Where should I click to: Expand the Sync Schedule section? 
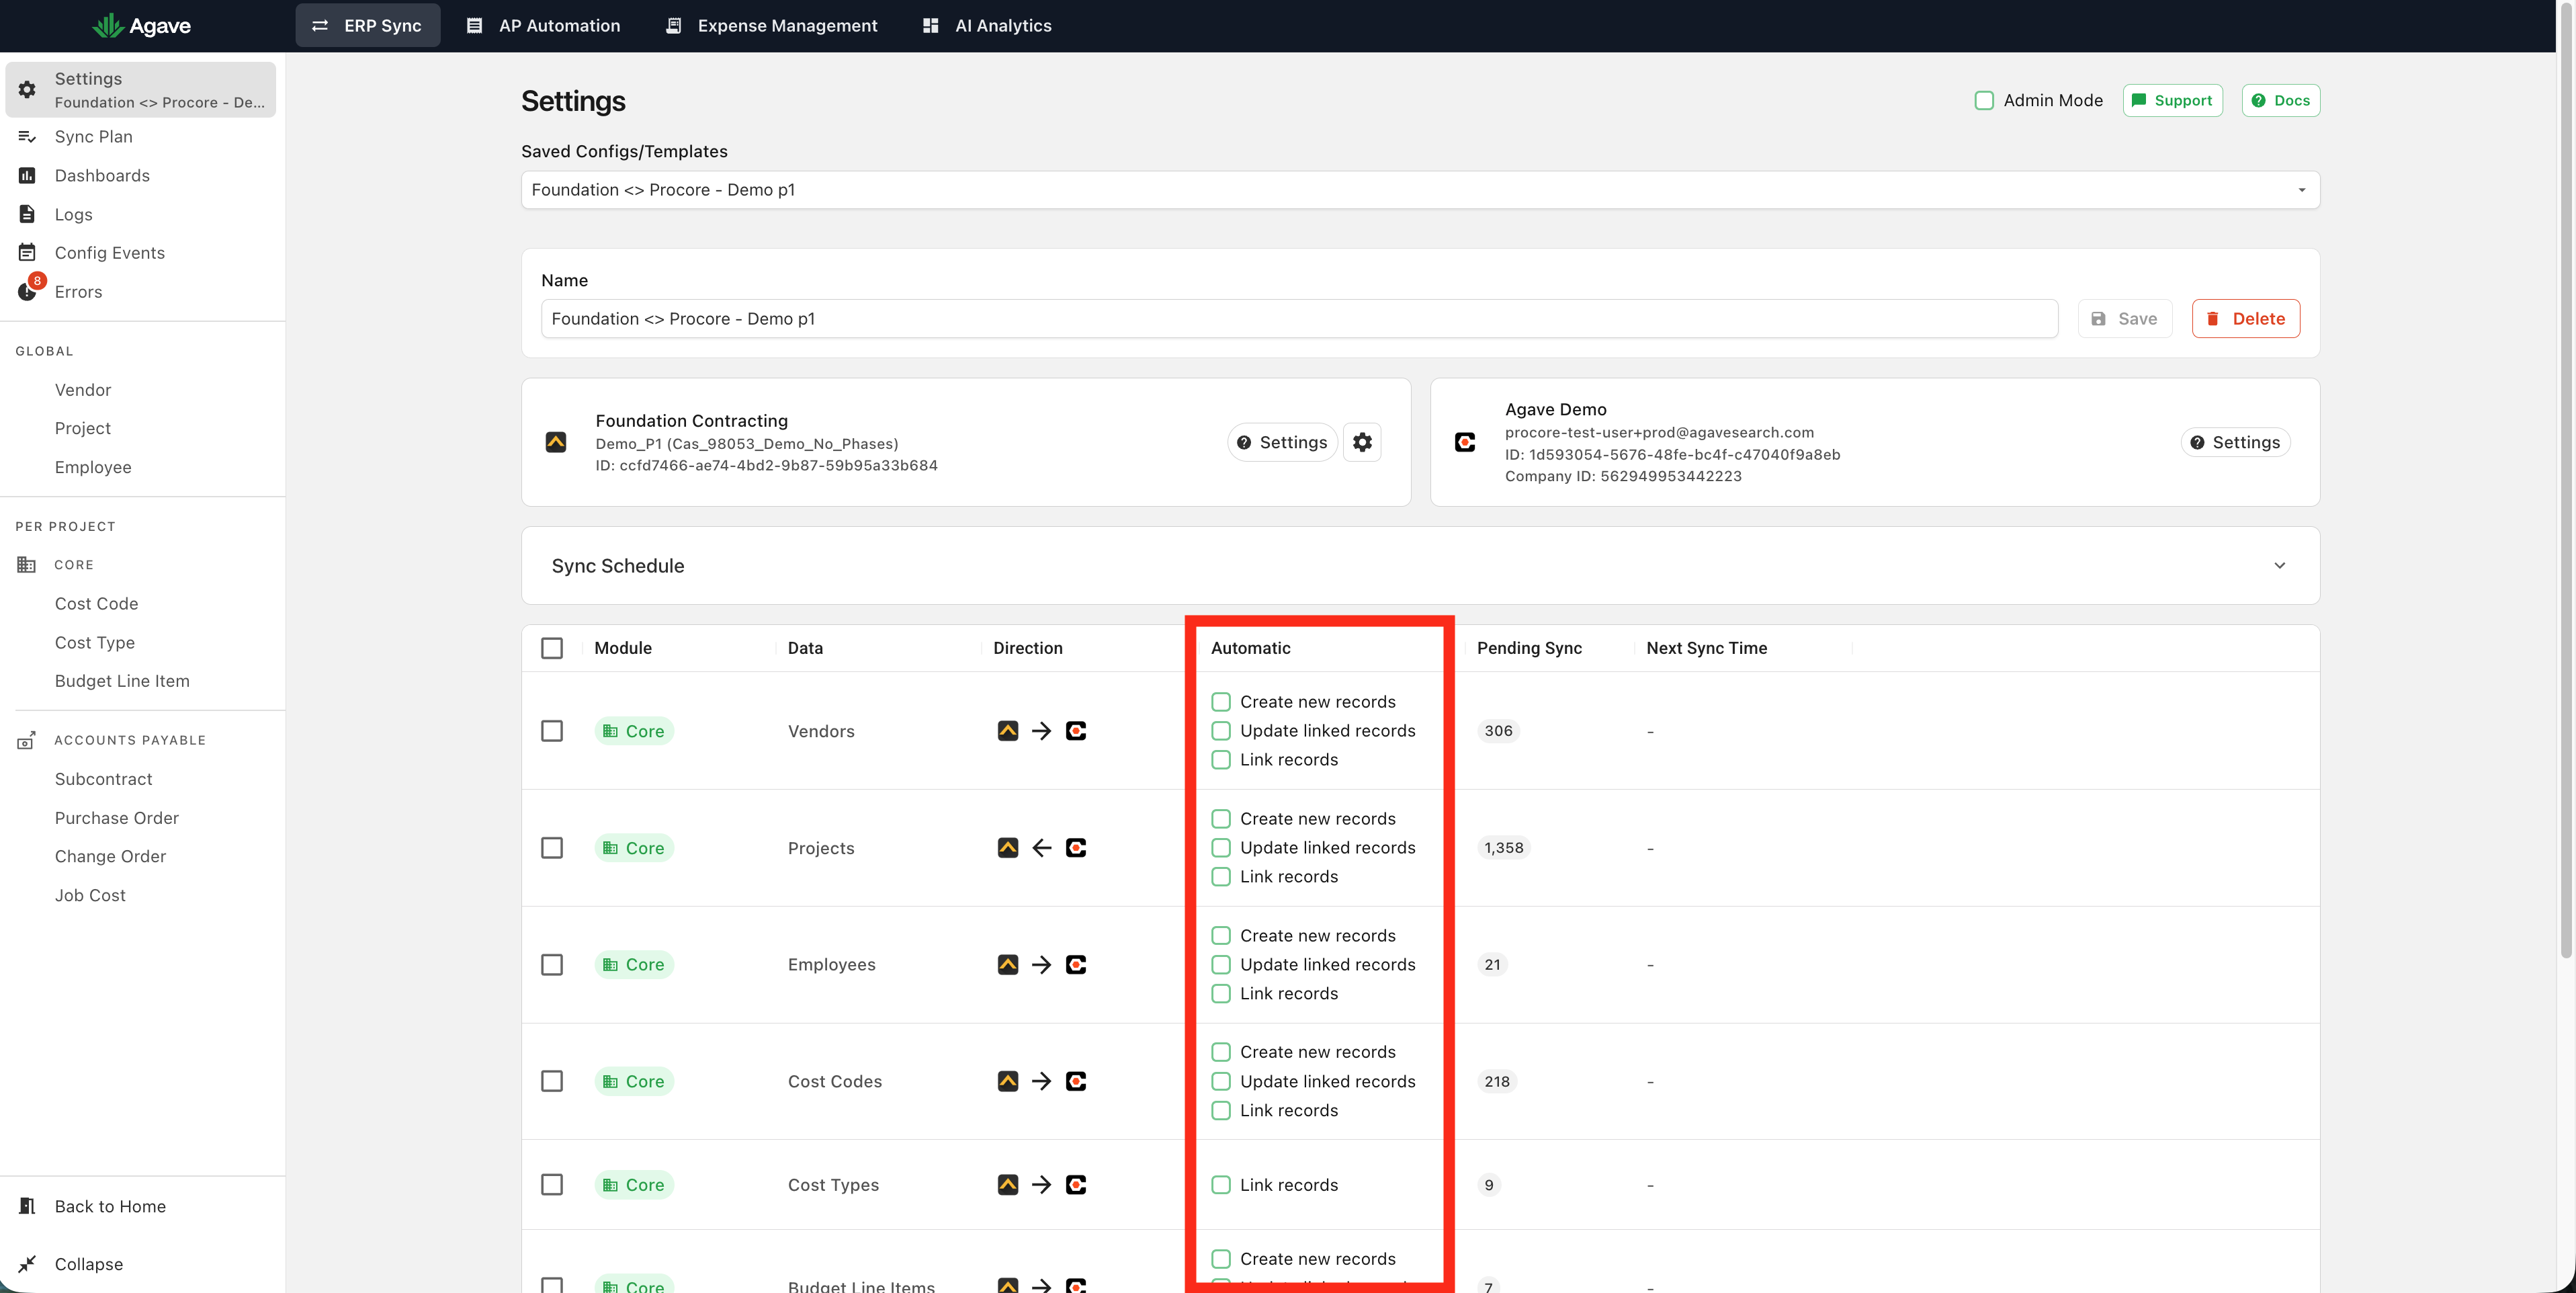[2279, 565]
